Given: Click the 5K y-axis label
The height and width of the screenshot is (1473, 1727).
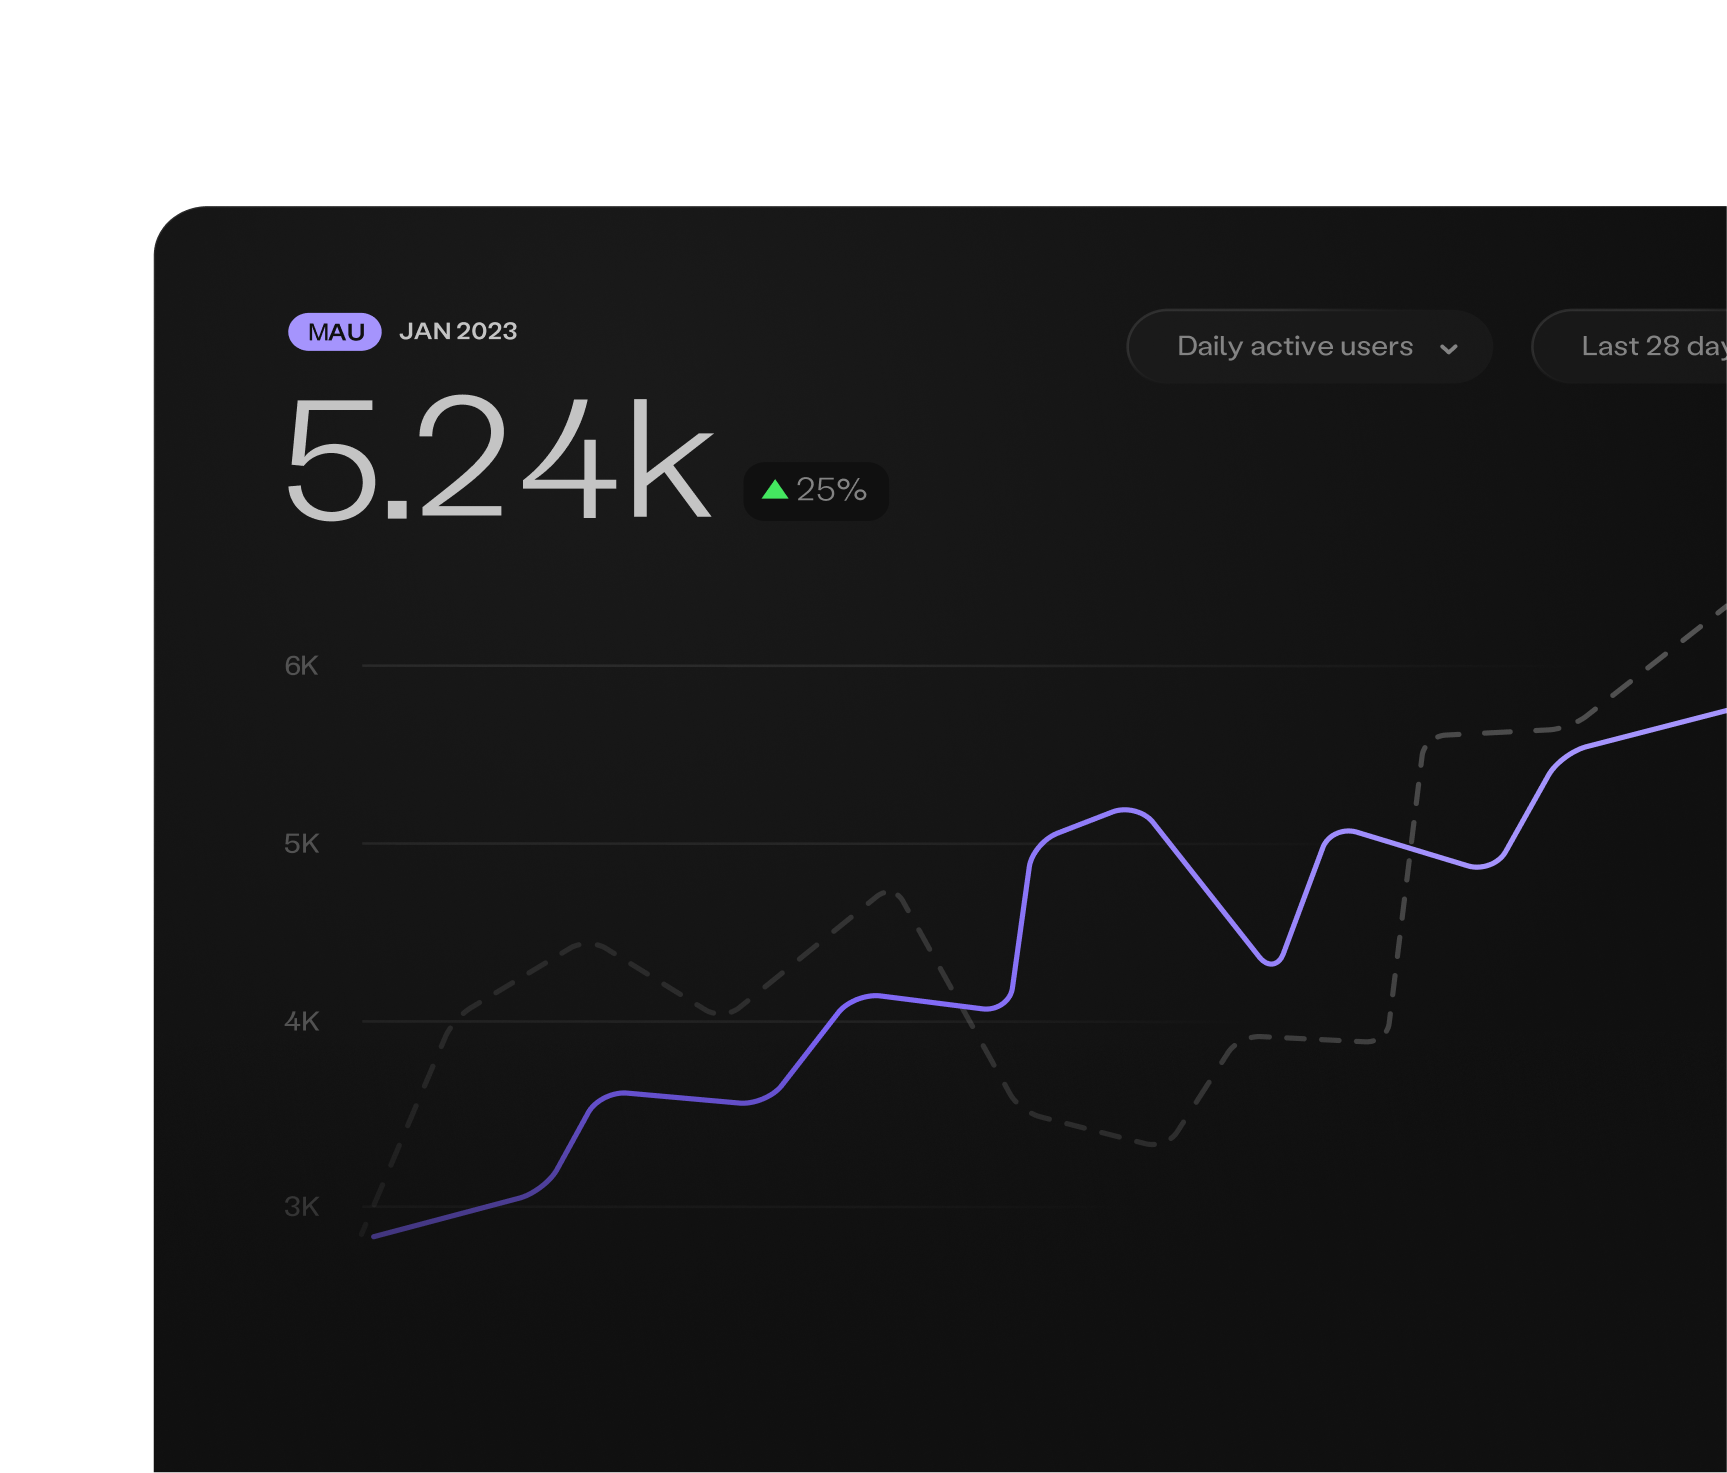Looking at the screenshot, I should [x=301, y=844].
